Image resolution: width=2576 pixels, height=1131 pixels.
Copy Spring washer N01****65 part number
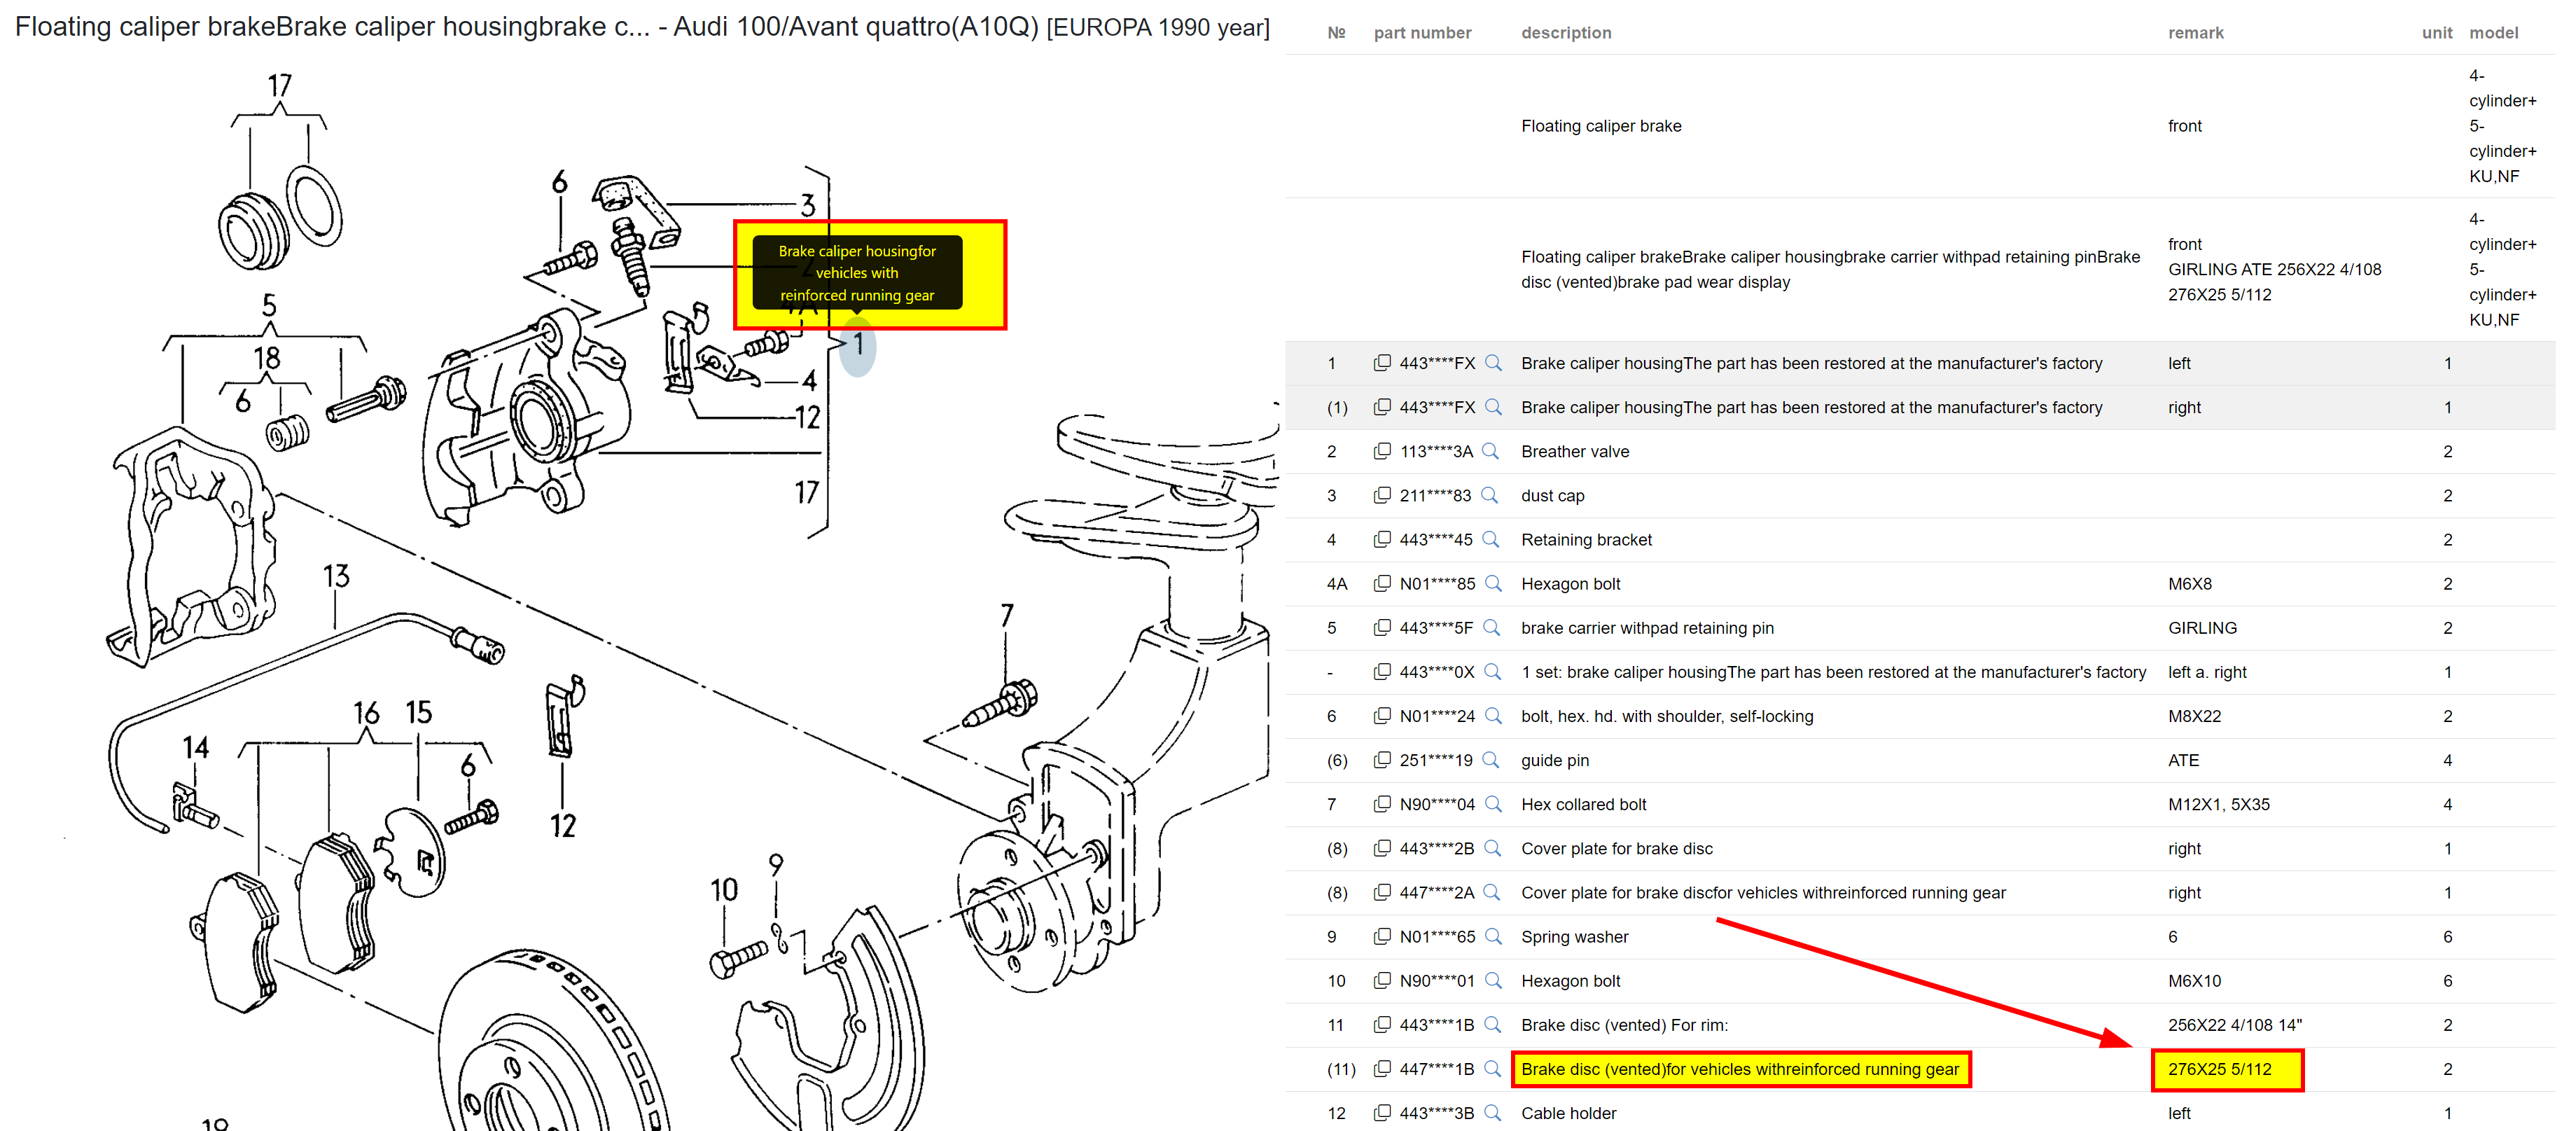(1381, 936)
